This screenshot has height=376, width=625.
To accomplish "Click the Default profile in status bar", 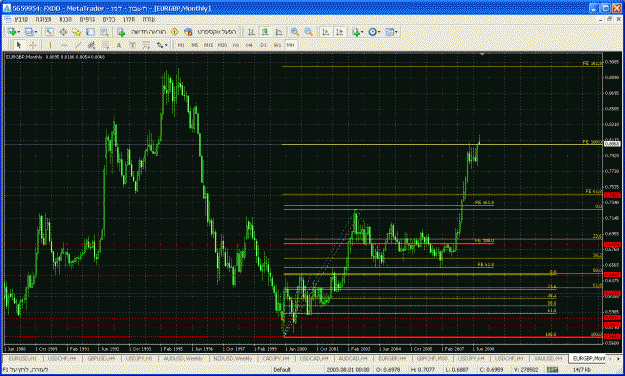I will tap(282, 370).
